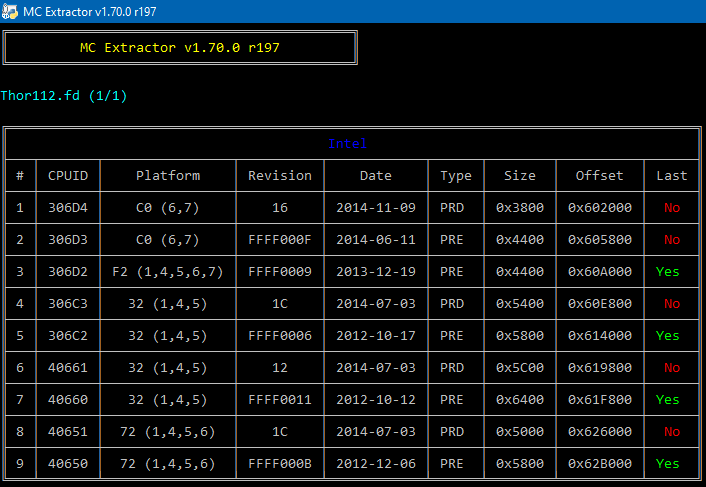
Task: Click the Platform column header
Action: (168, 176)
